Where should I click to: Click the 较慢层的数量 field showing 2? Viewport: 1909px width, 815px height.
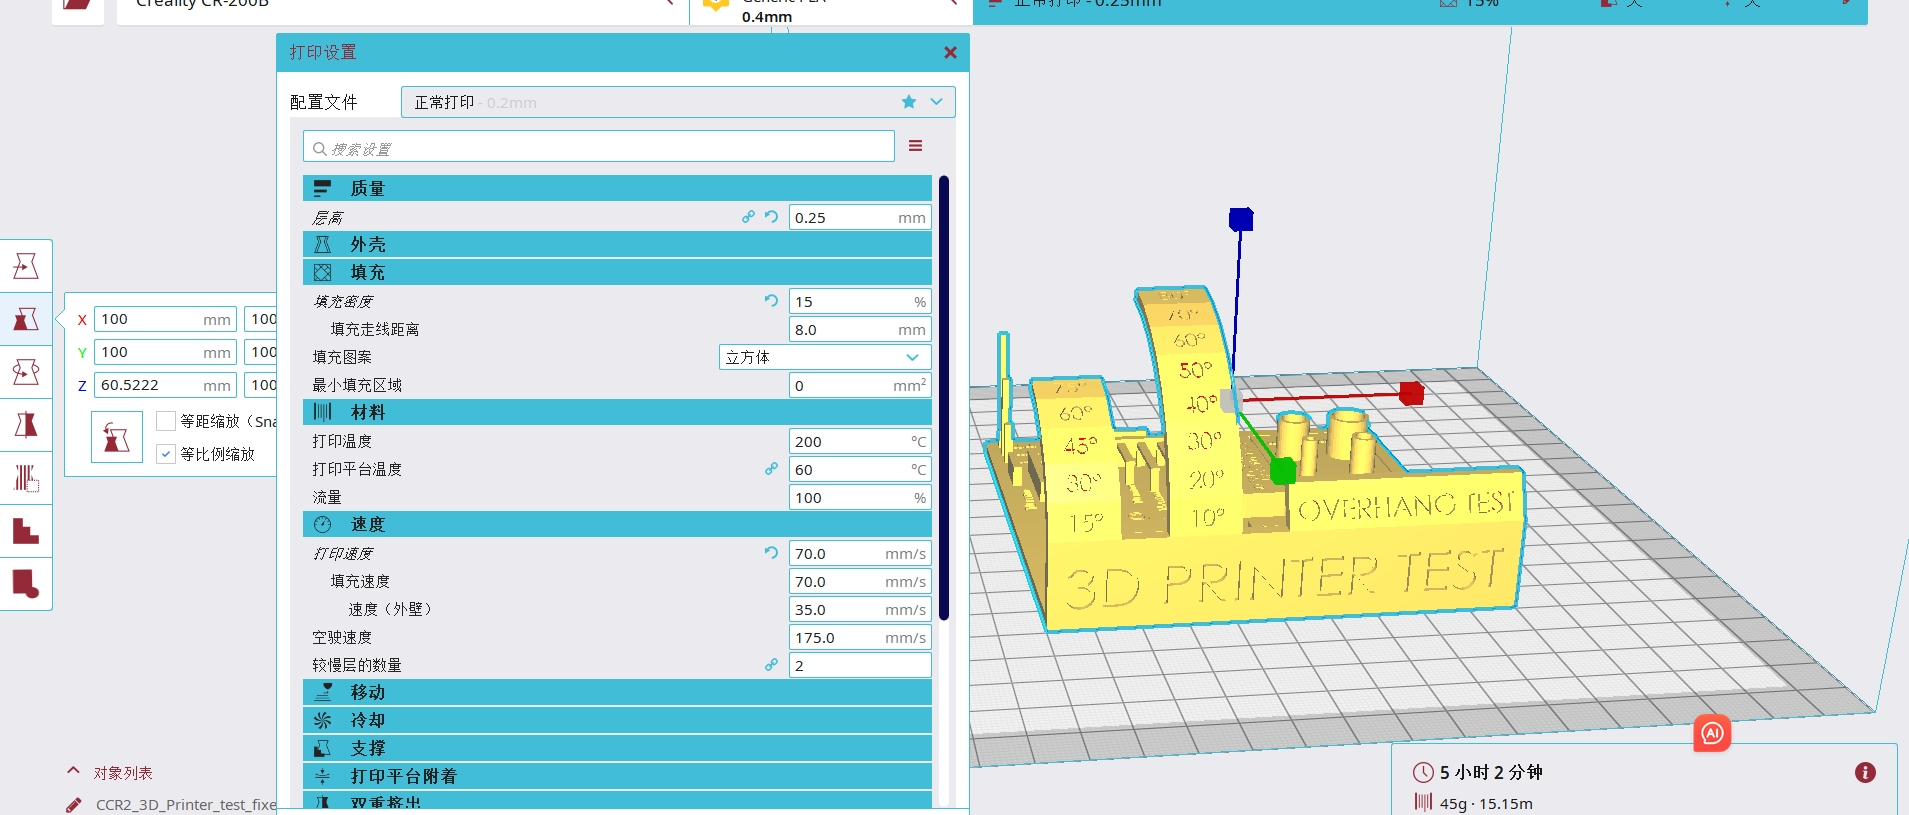[860, 665]
